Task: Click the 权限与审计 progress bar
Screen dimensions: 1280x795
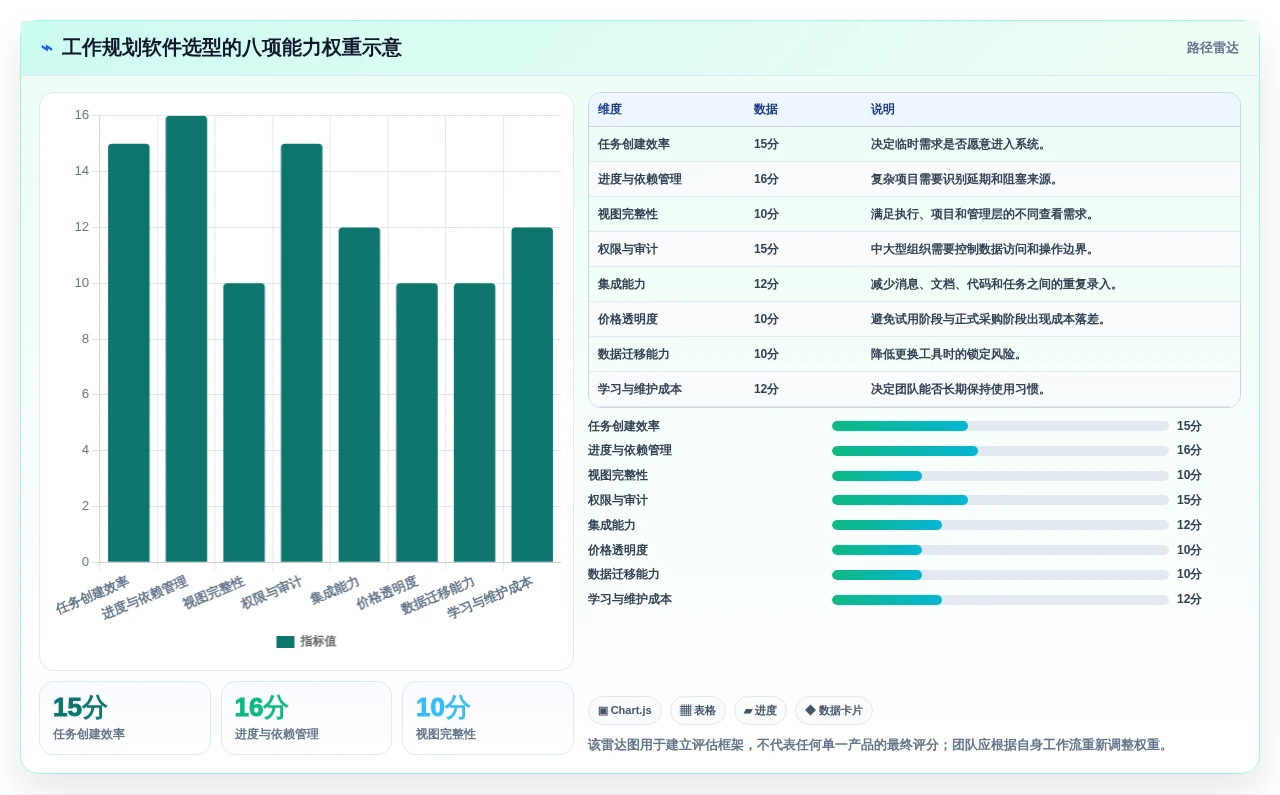Action: 1000,500
